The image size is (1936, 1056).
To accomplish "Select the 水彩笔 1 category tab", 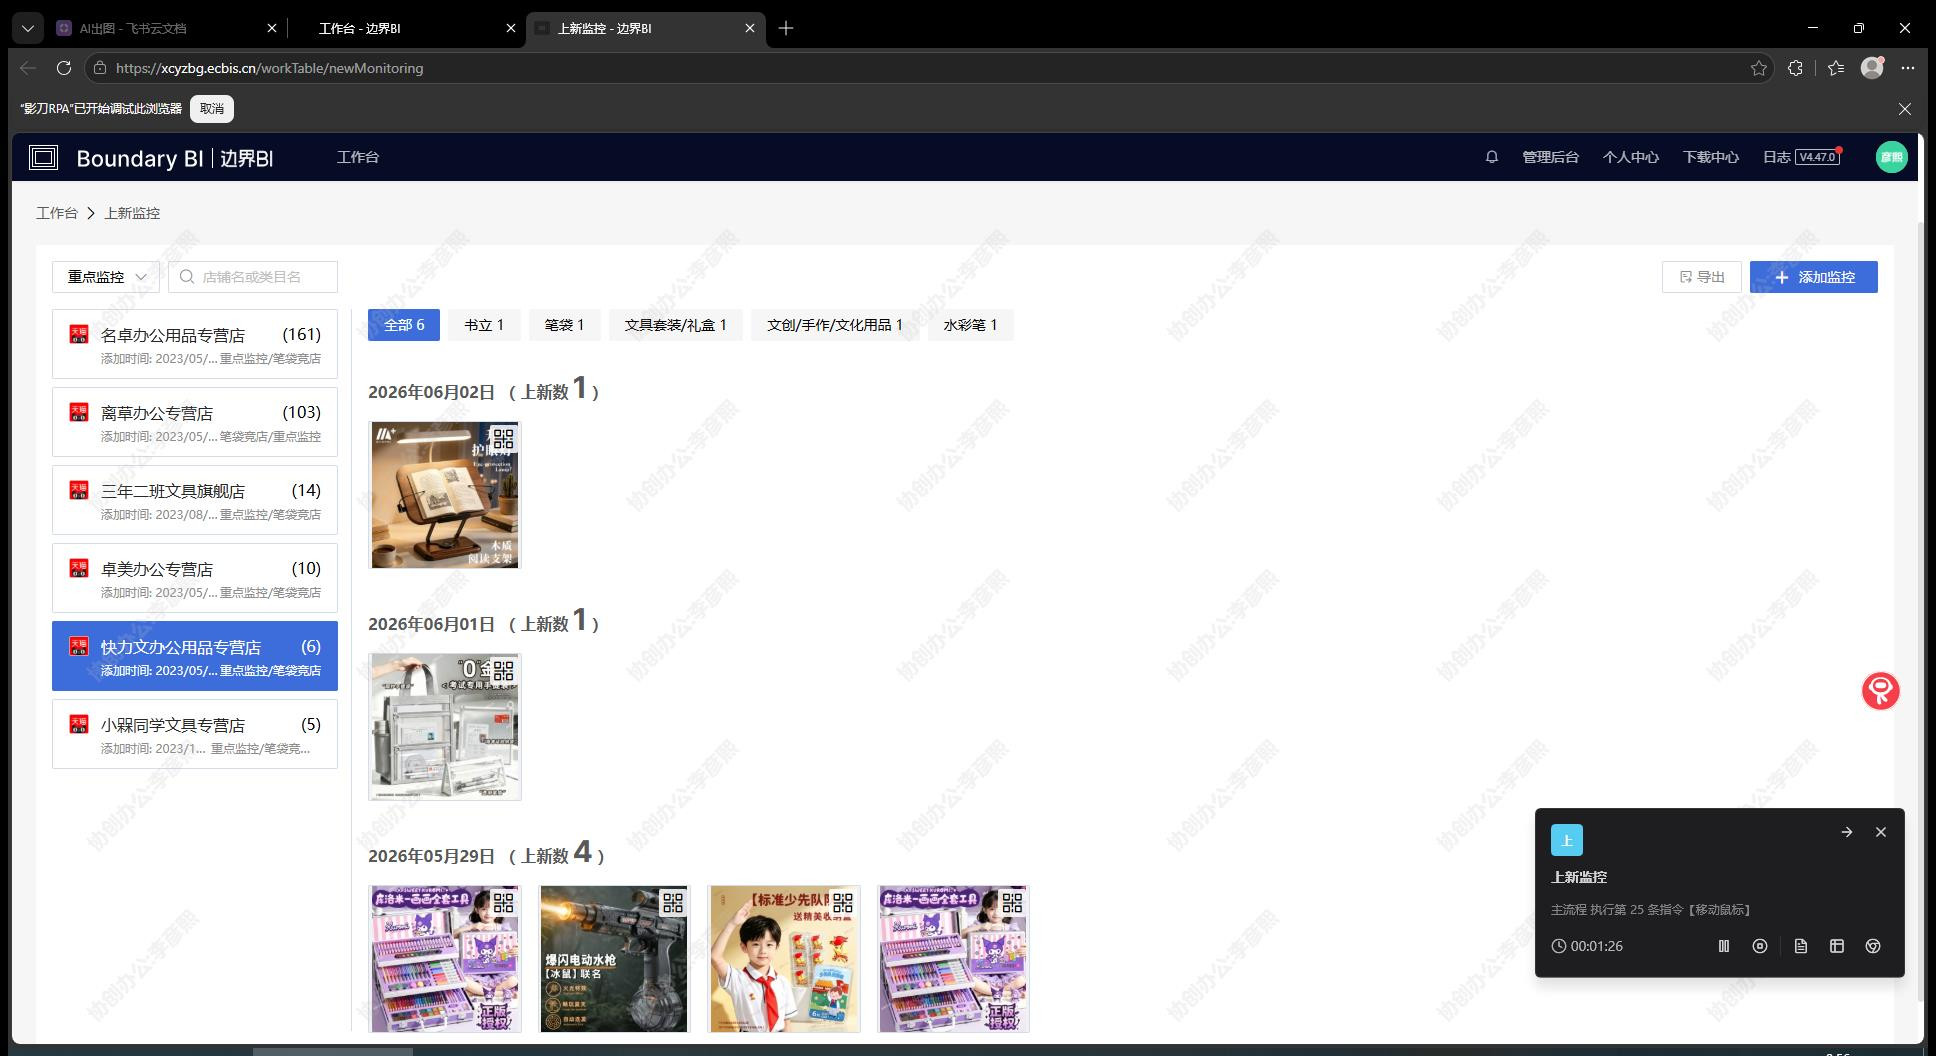I will [x=970, y=325].
